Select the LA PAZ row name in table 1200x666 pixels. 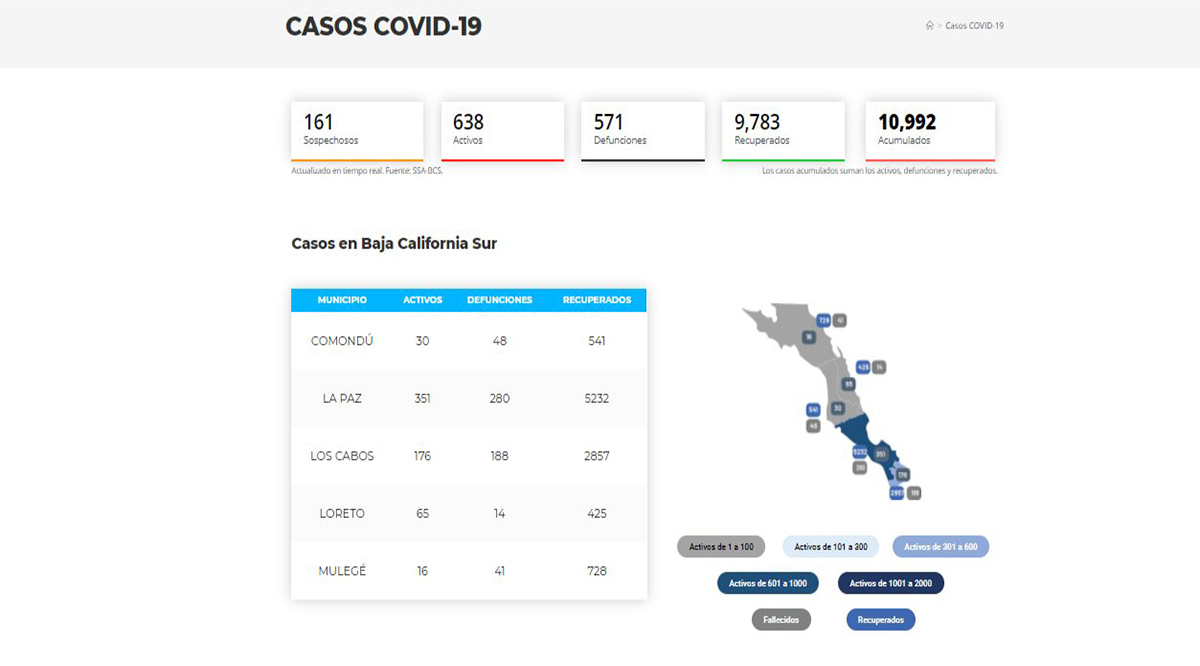click(x=342, y=398)
